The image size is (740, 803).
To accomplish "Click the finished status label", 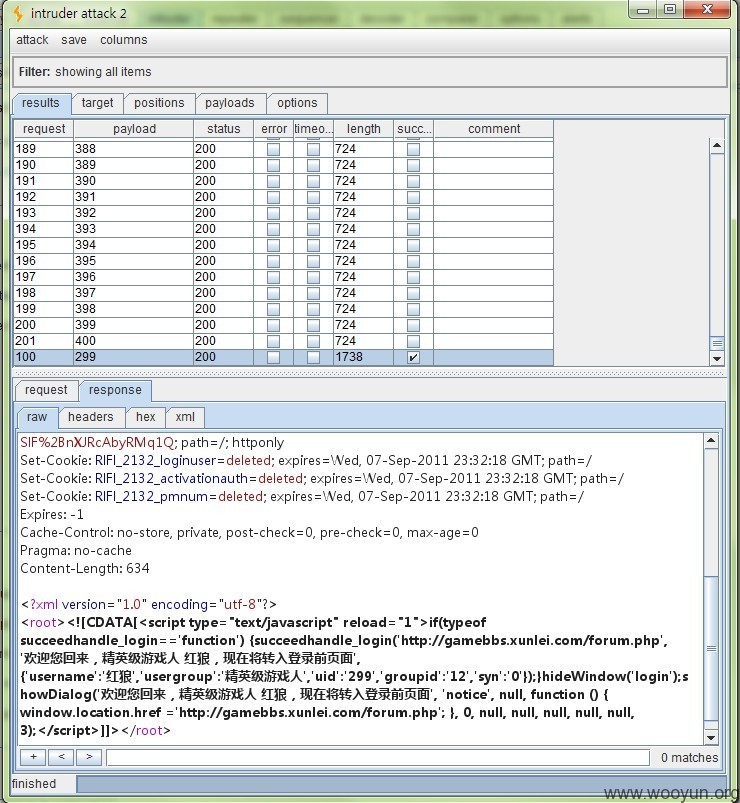I will coord(34,784).
